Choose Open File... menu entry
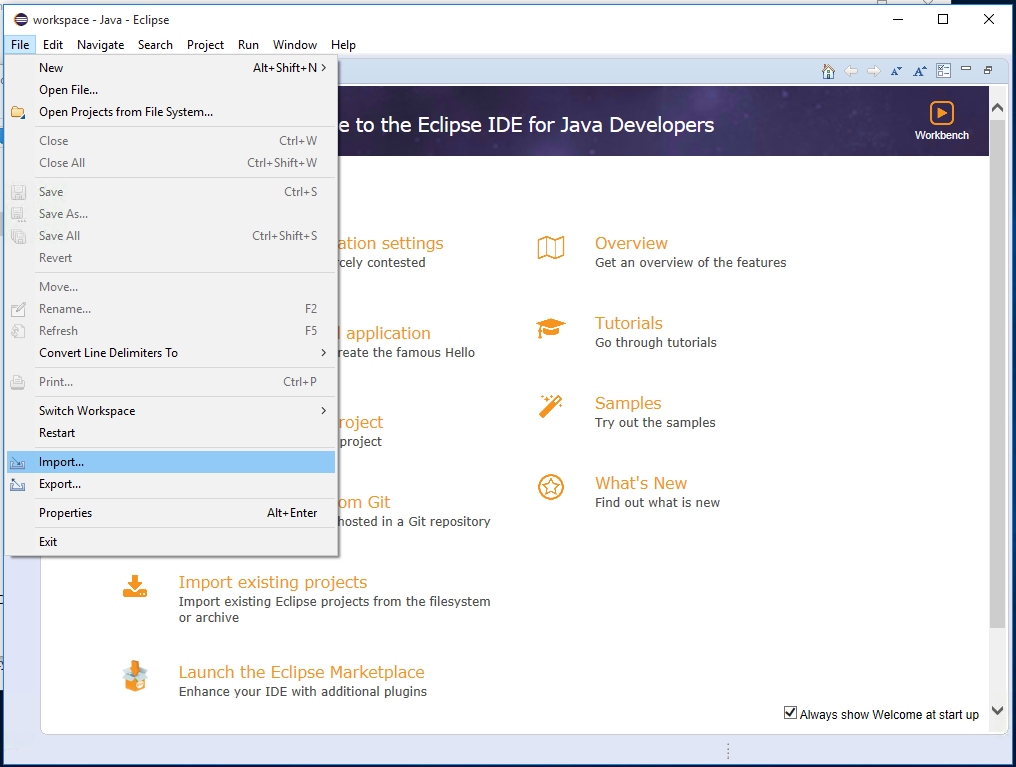1016x767 pixels. (171, 90)
